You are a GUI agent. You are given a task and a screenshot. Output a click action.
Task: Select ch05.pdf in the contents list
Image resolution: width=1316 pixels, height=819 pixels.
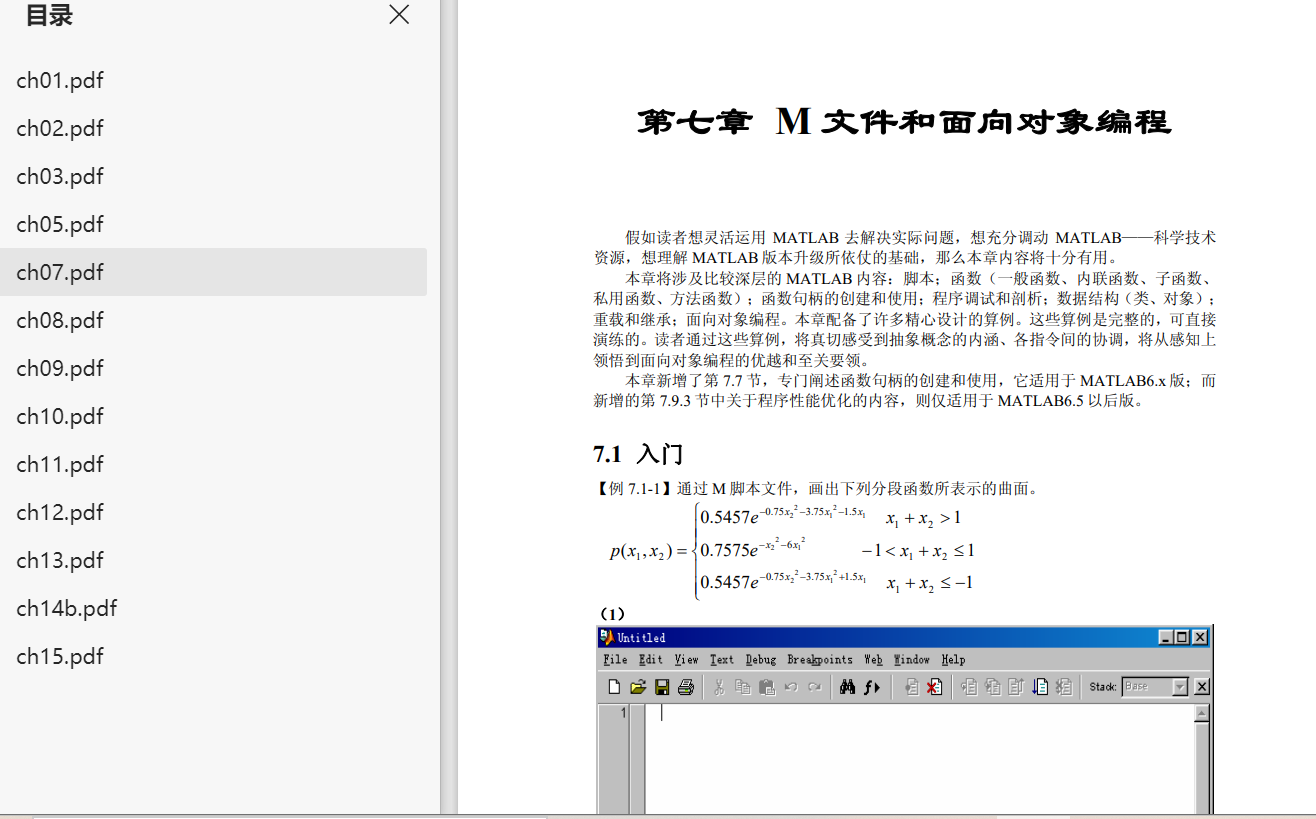coord(213,224)
